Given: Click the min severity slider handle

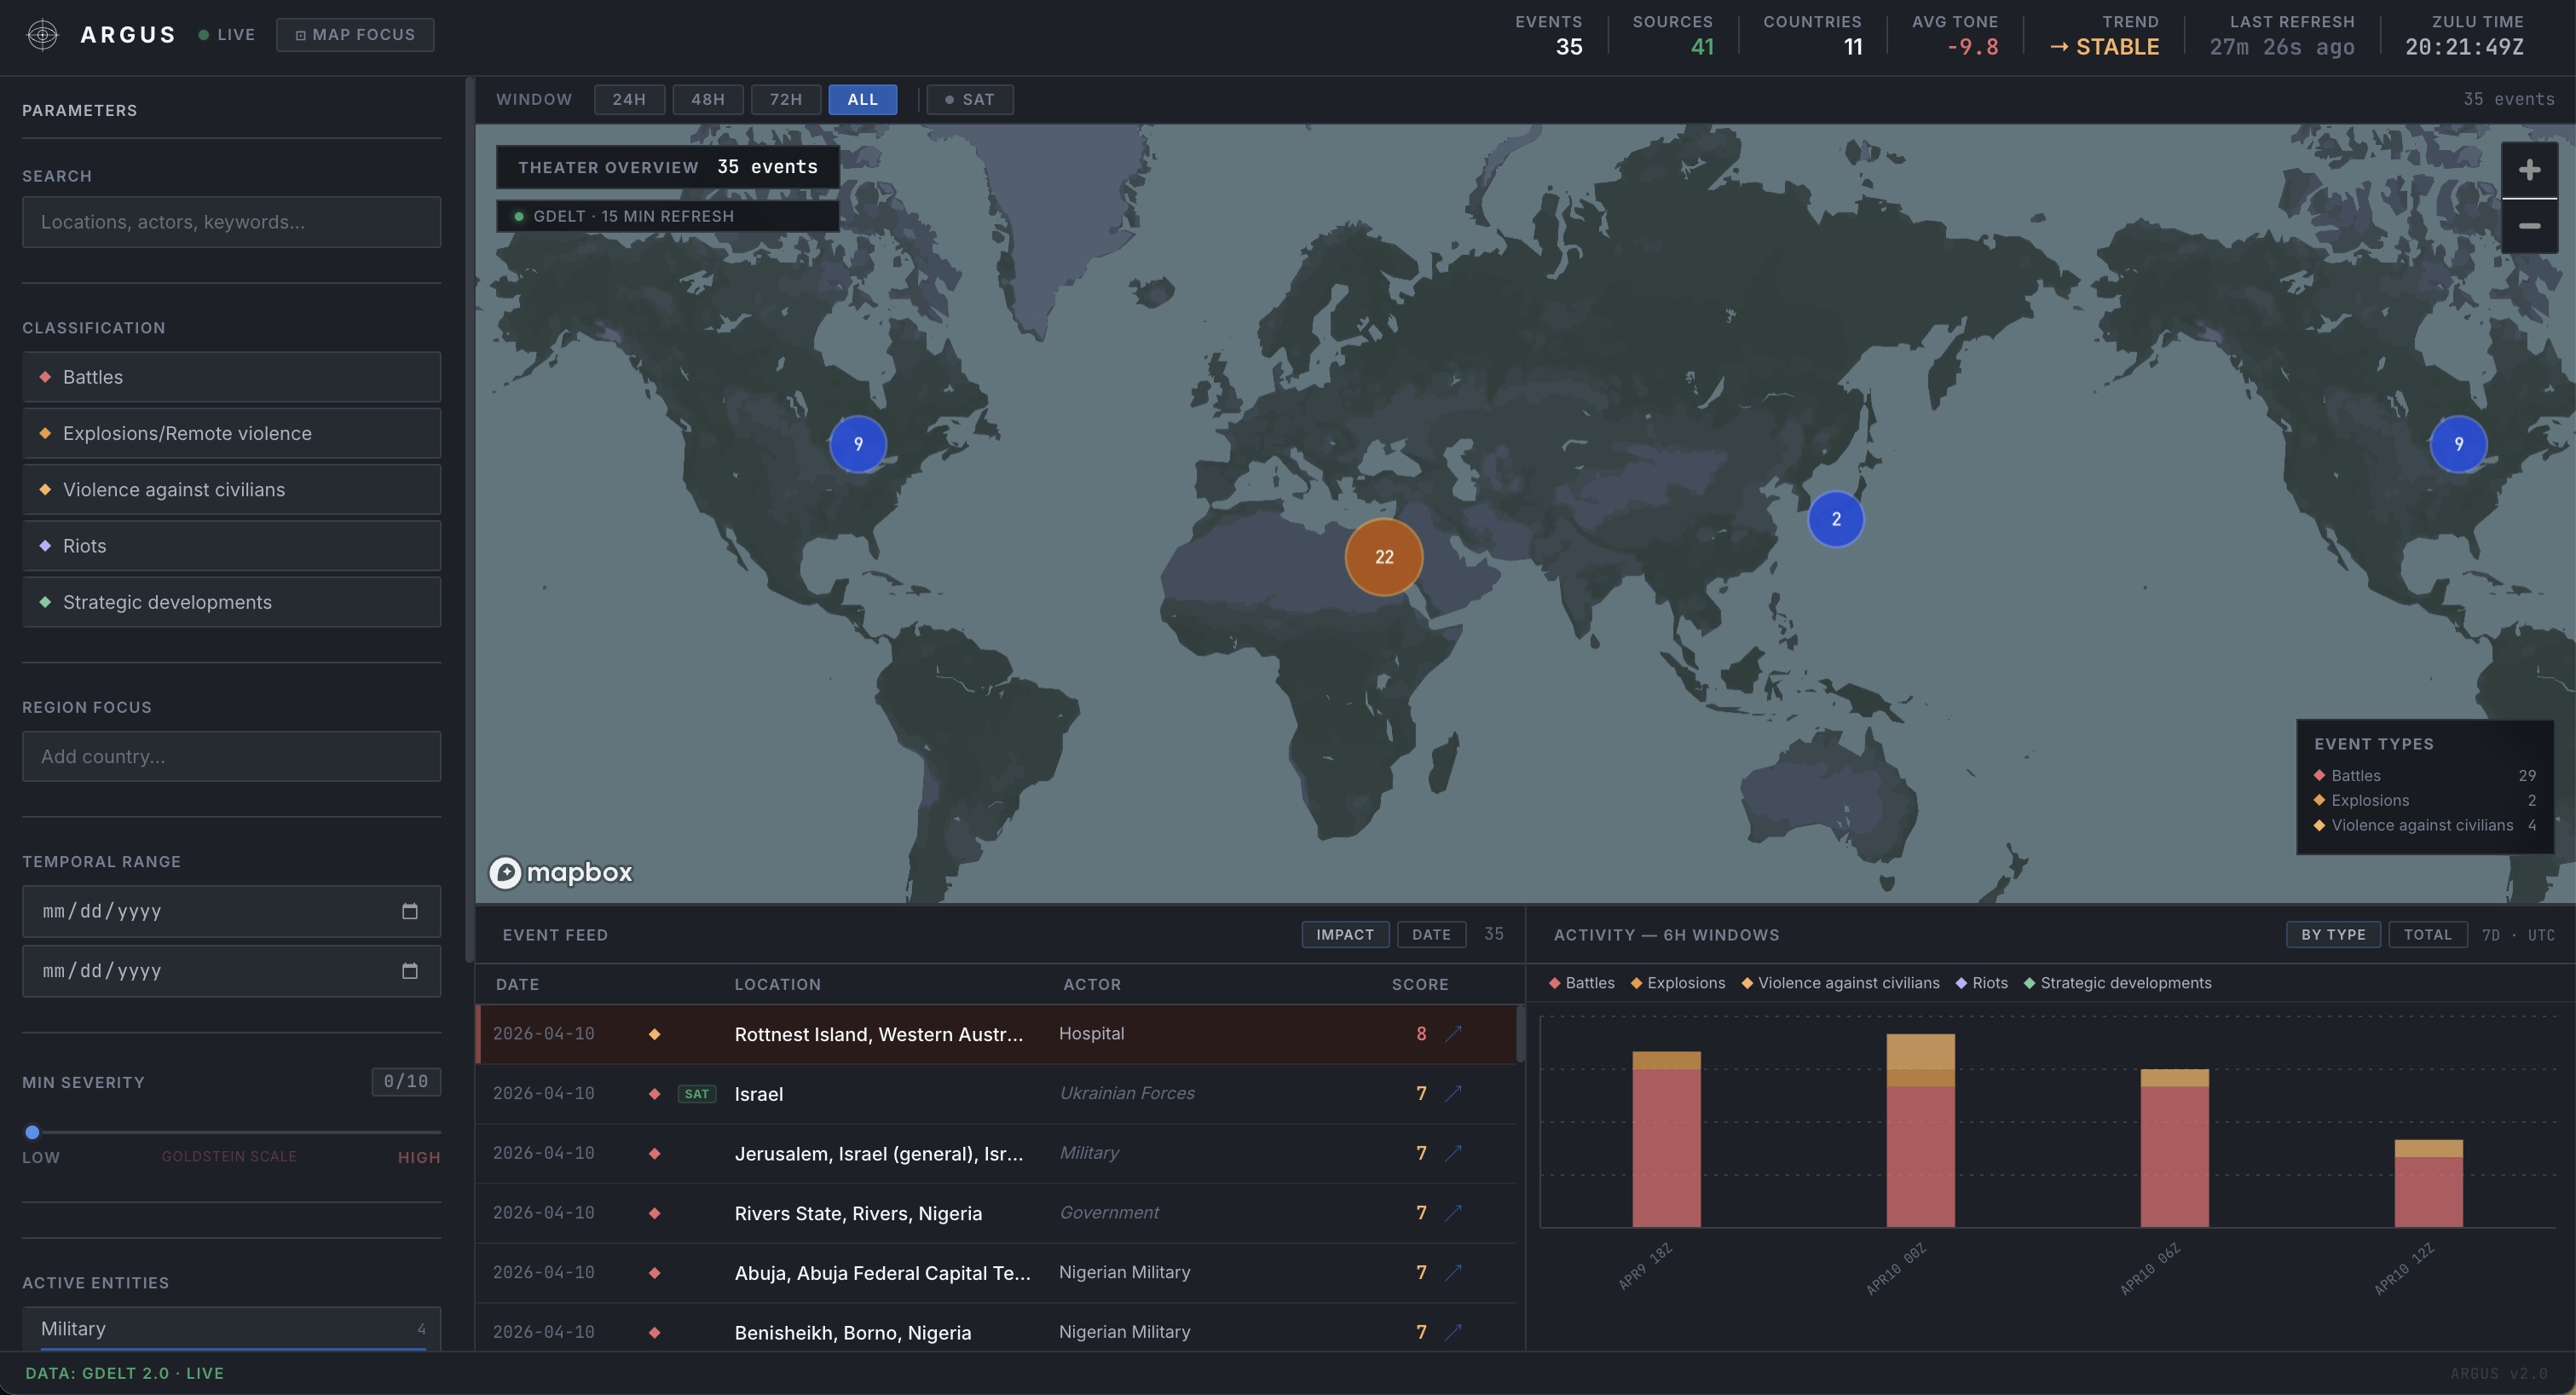Looking at the screenshot, I should 33,1132.
